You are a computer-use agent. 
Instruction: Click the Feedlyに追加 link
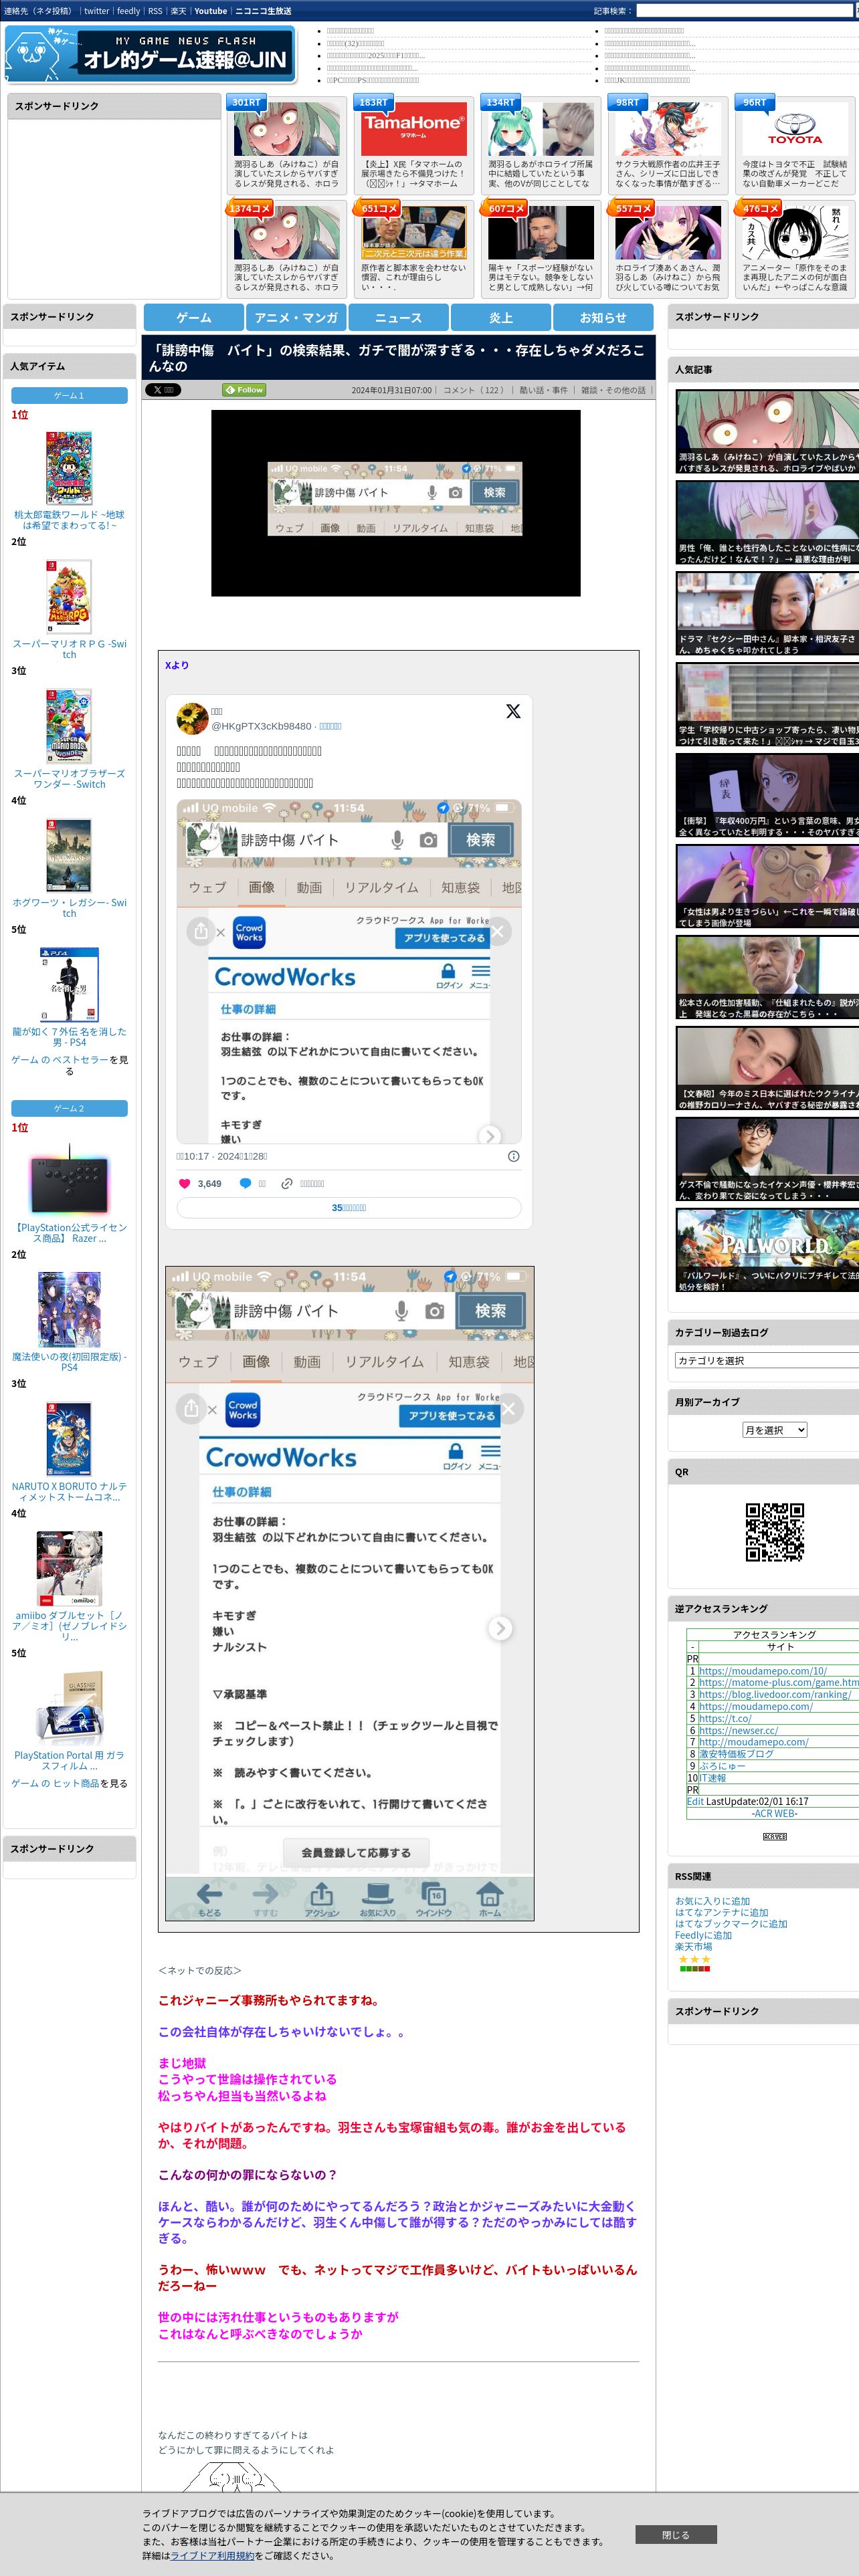tap(703, 1936)
